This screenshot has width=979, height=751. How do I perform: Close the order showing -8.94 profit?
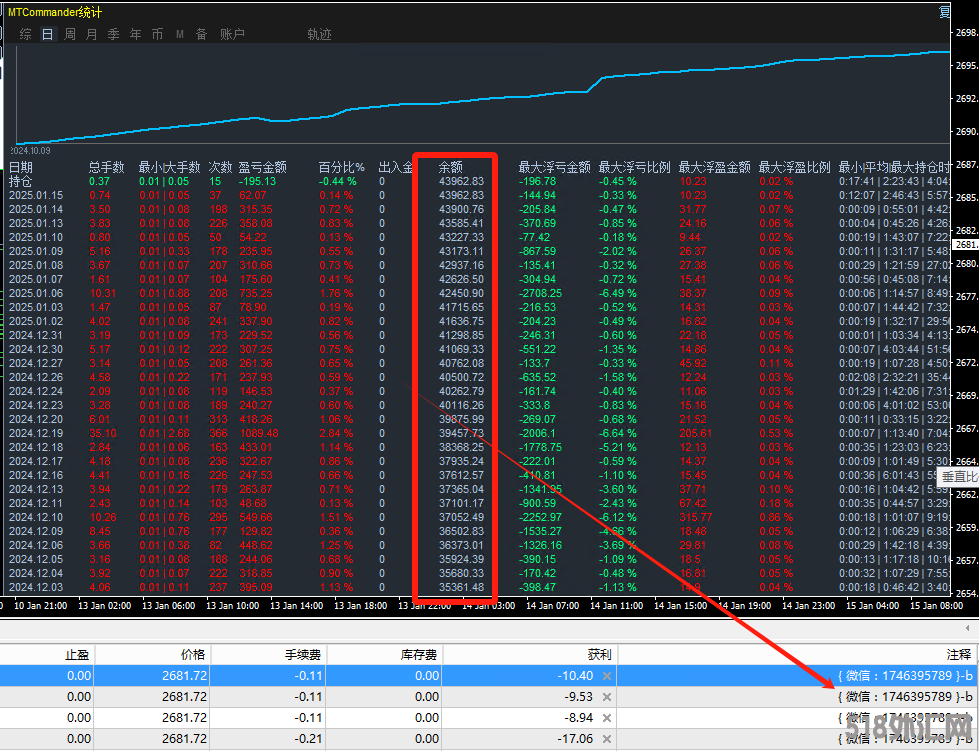click(606, 718)
